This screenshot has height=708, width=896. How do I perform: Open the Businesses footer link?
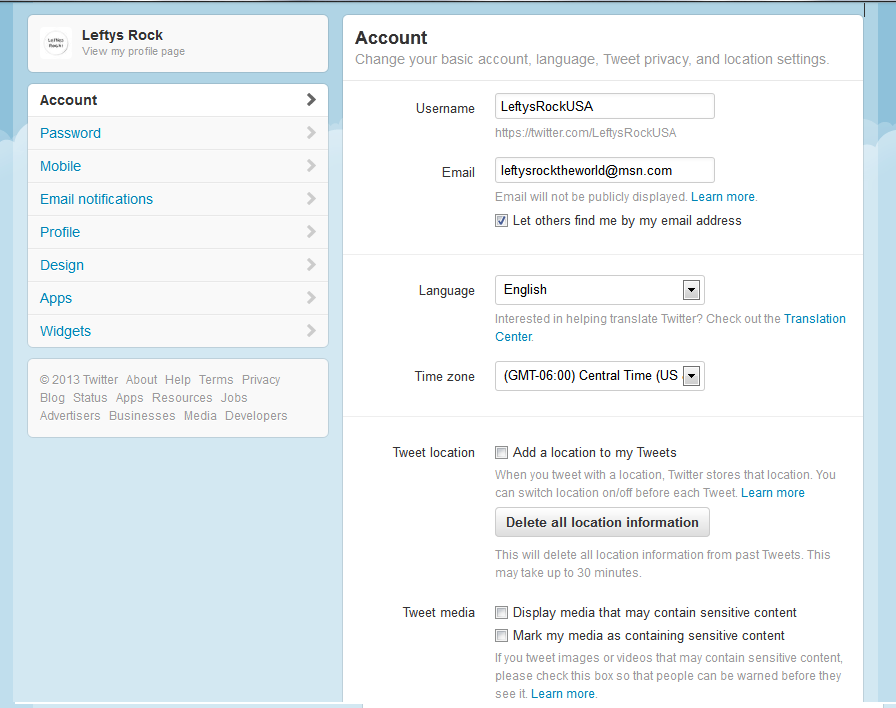coord(142,416)
